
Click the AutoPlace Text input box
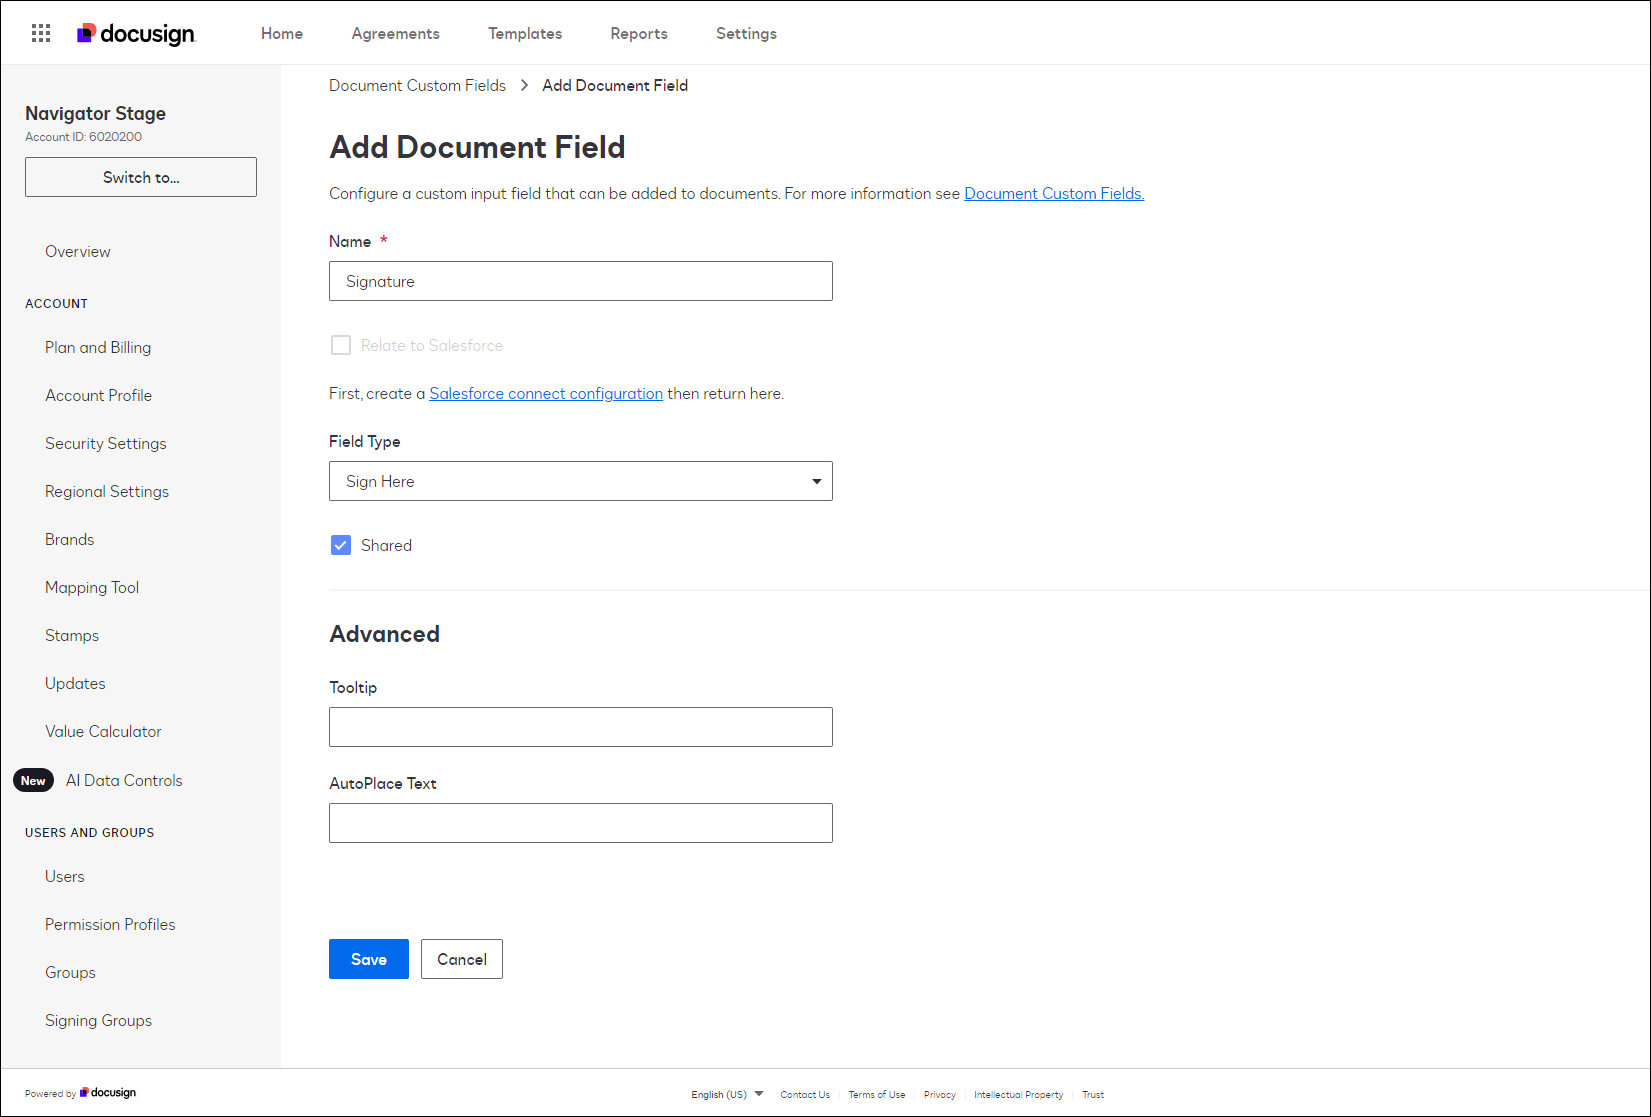580,823
